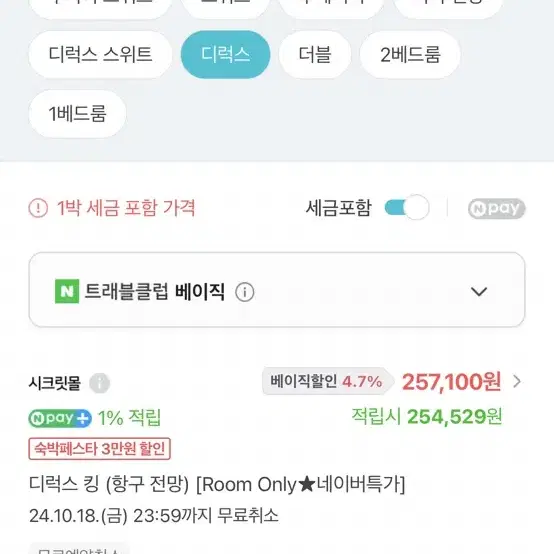Choose the 2베드룸 room filter
The width and height of the screenshot is (554, 554).
(x=410, y=54)
